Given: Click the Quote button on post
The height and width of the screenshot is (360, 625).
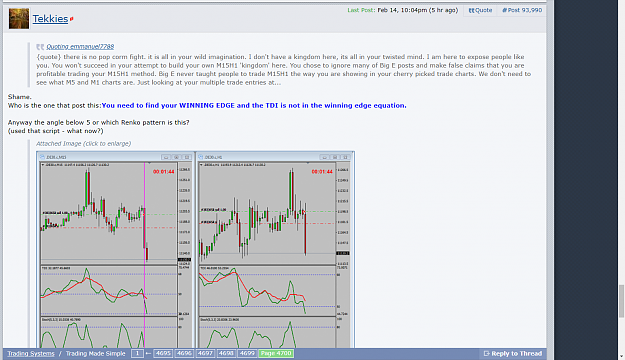Looking at the screenshot, I should (480, 10).
